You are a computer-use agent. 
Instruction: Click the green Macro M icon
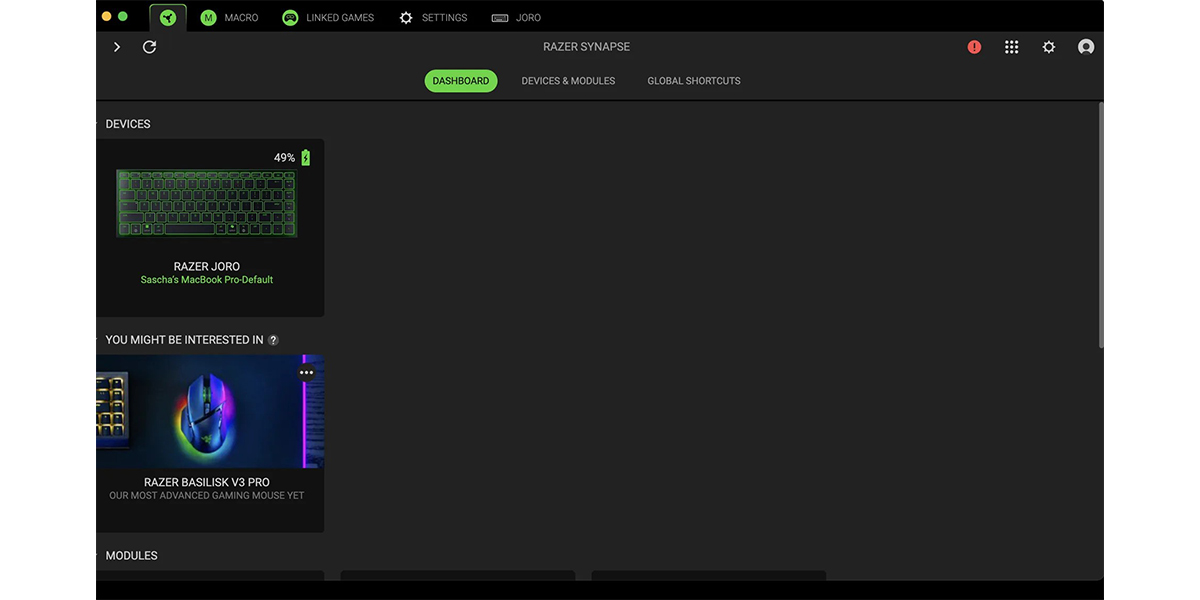click(208, 18)
